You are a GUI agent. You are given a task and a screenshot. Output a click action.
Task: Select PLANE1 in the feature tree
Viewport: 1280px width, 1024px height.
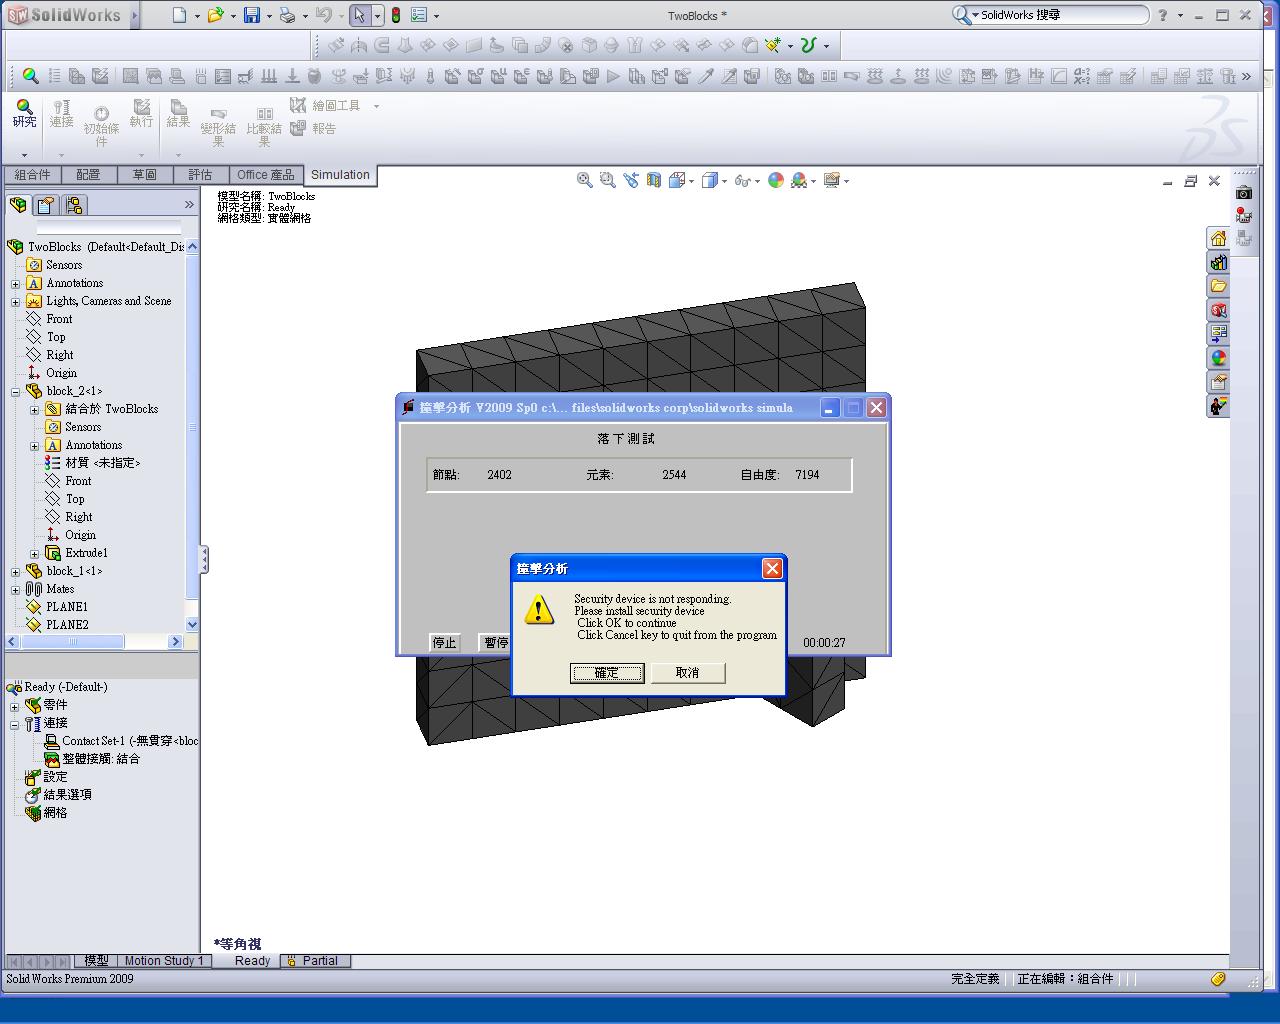click(x=67, y=607)
